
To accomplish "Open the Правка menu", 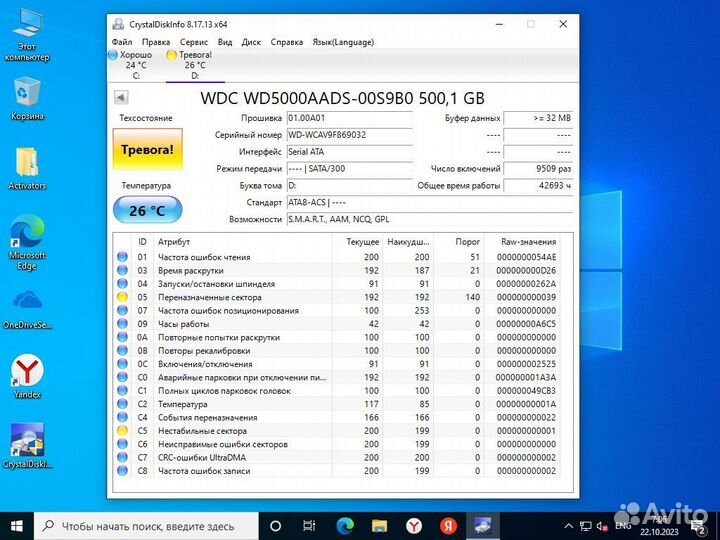I will coord(156,42).
